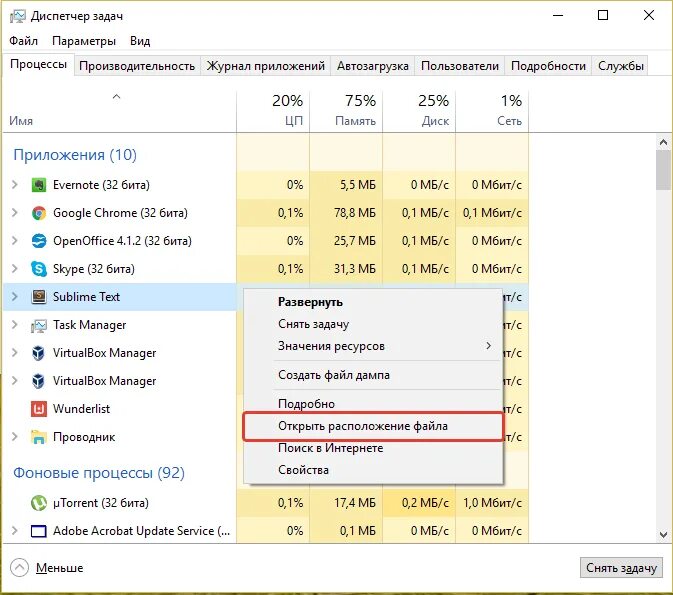Click the Меньше collapse arrow icon

tap(19, 568)
